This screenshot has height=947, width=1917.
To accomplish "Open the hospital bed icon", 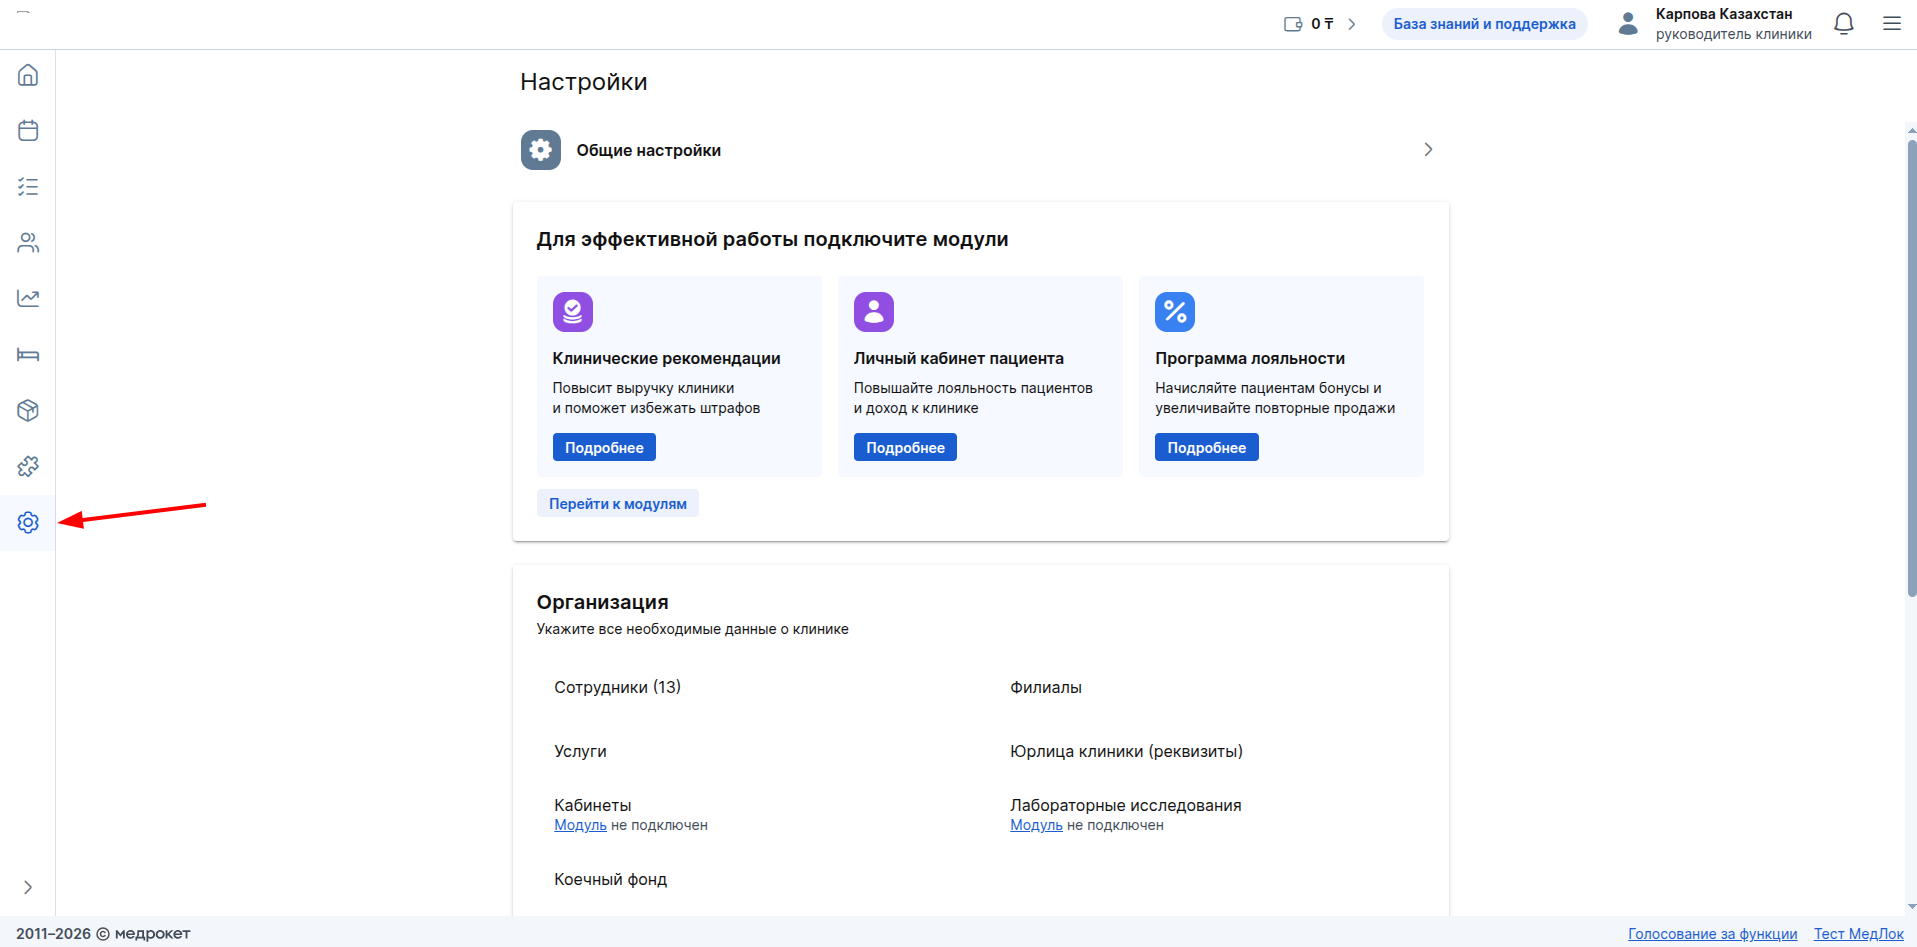I will point(28,355).
